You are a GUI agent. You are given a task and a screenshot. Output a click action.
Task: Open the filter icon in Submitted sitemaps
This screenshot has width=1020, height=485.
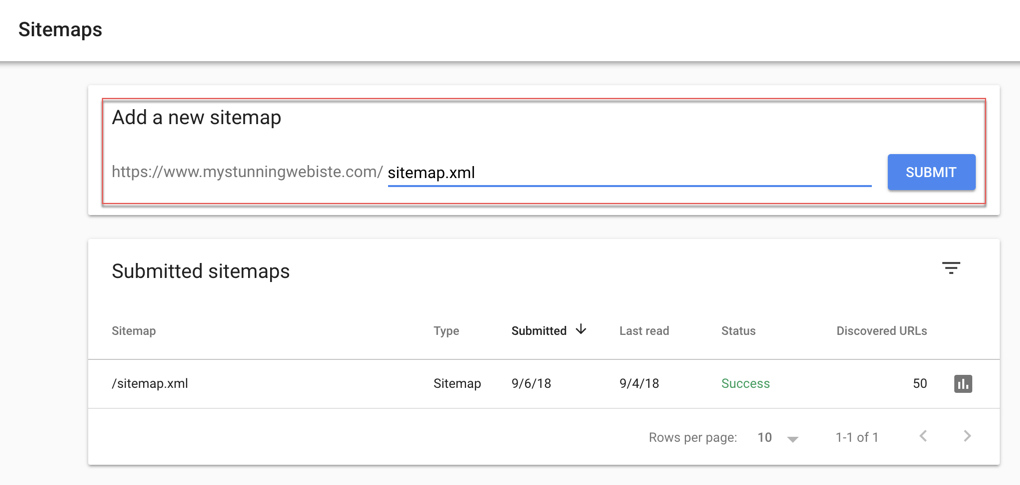951,268
